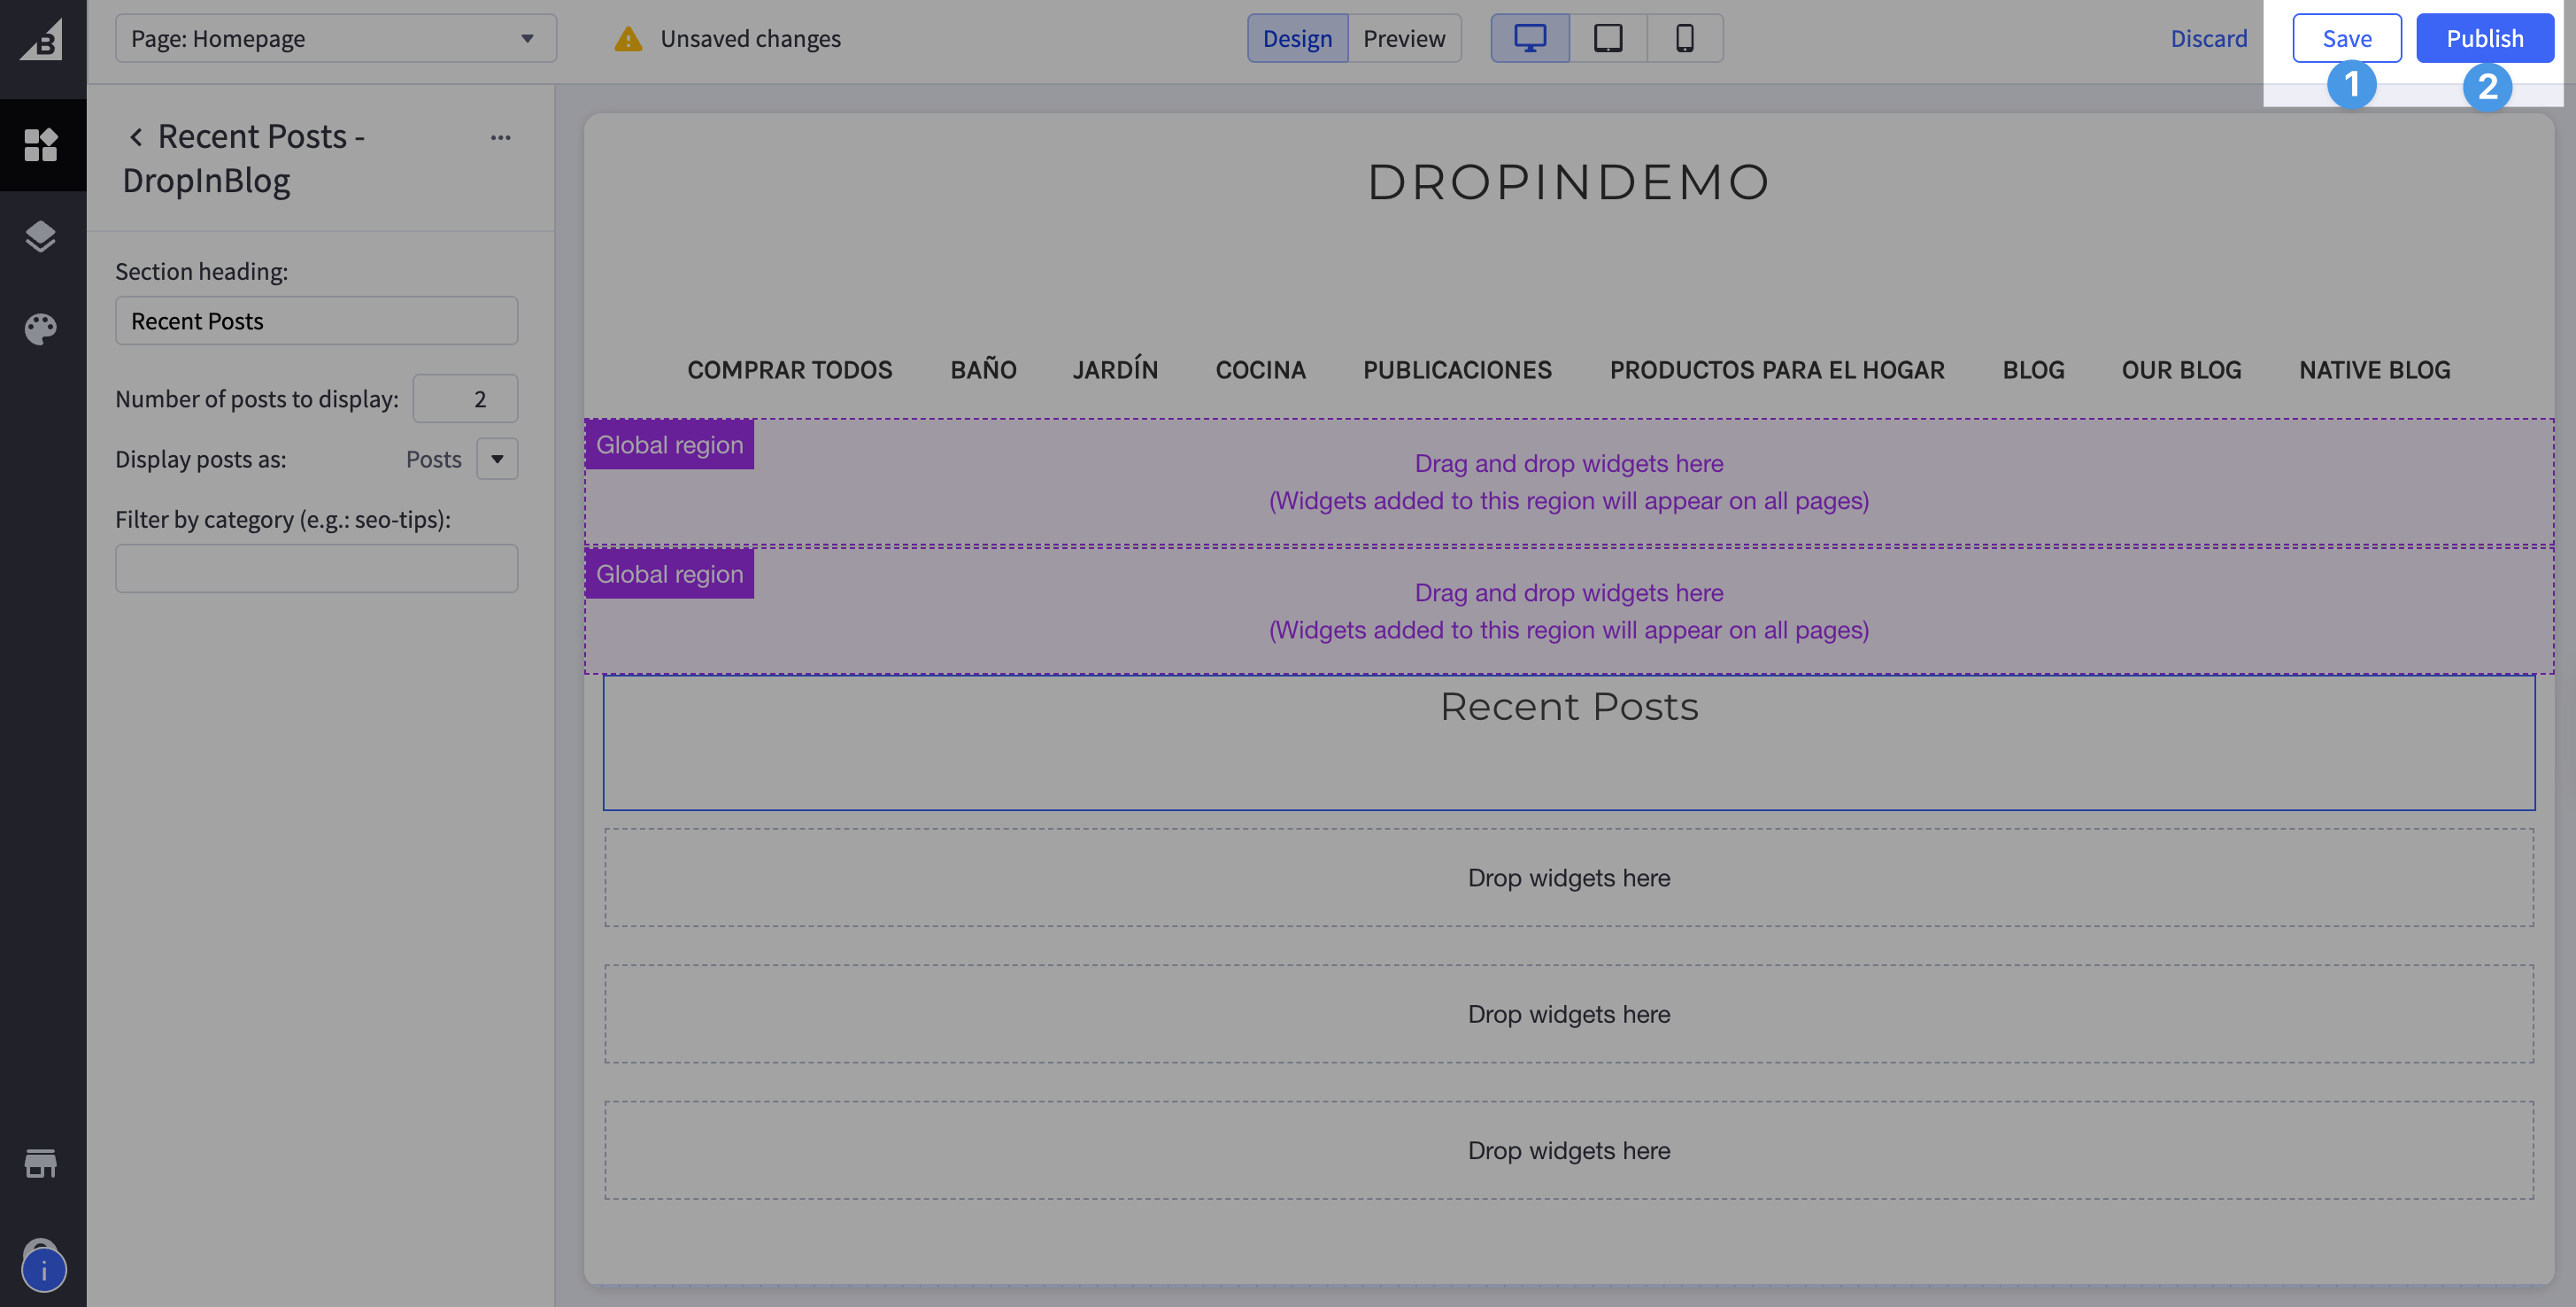Click the Discard link
Screen dimensions: 2576x1307
click(2209, 39)
